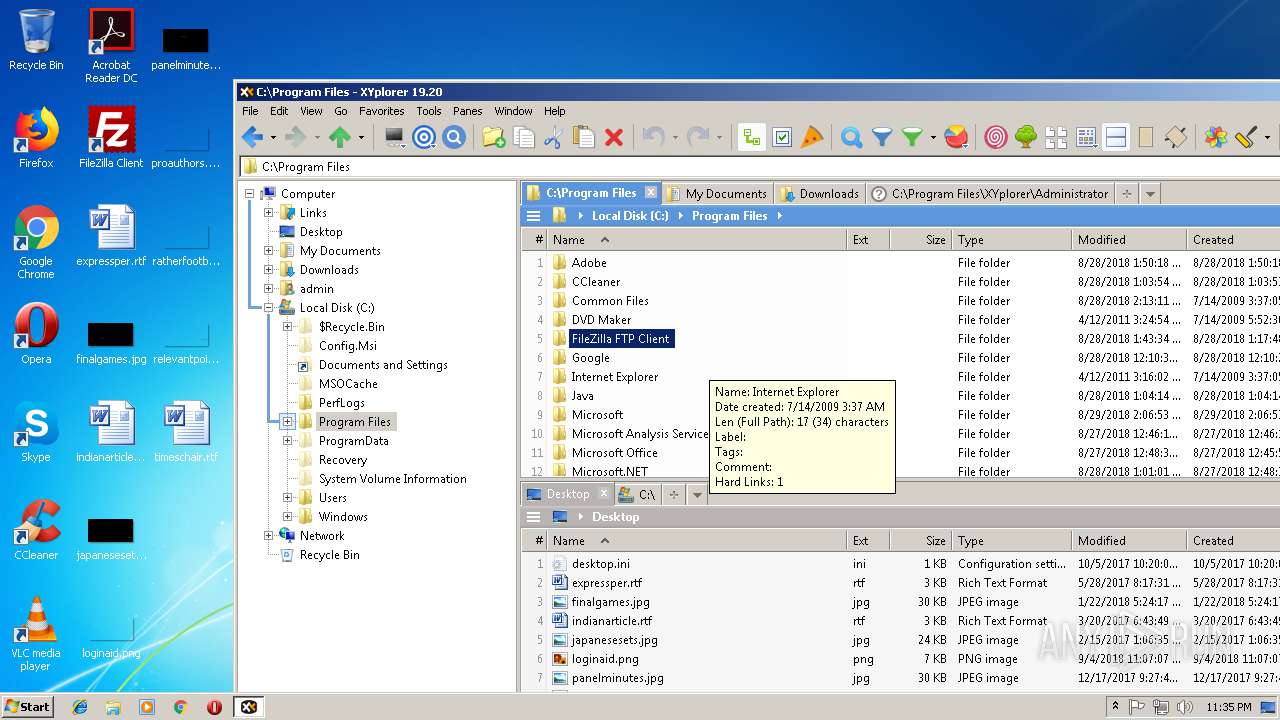Expand the Links node in tree
This screenshot has height=720, width=1280.
pos(268,213)
